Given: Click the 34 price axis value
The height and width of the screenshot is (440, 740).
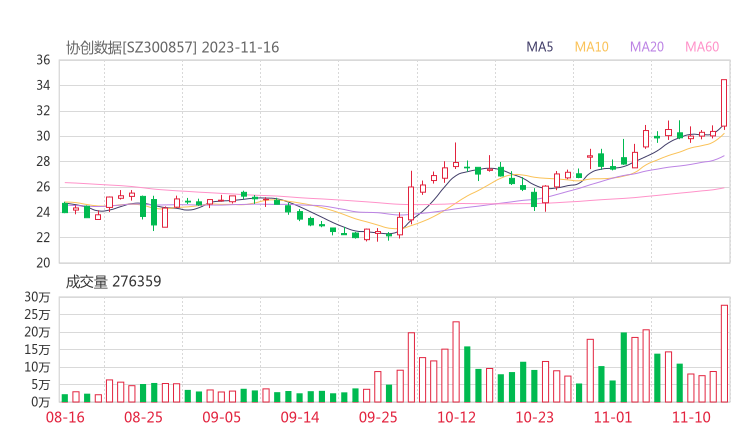Looking at the screenshot, I should (x=43, y=85).
